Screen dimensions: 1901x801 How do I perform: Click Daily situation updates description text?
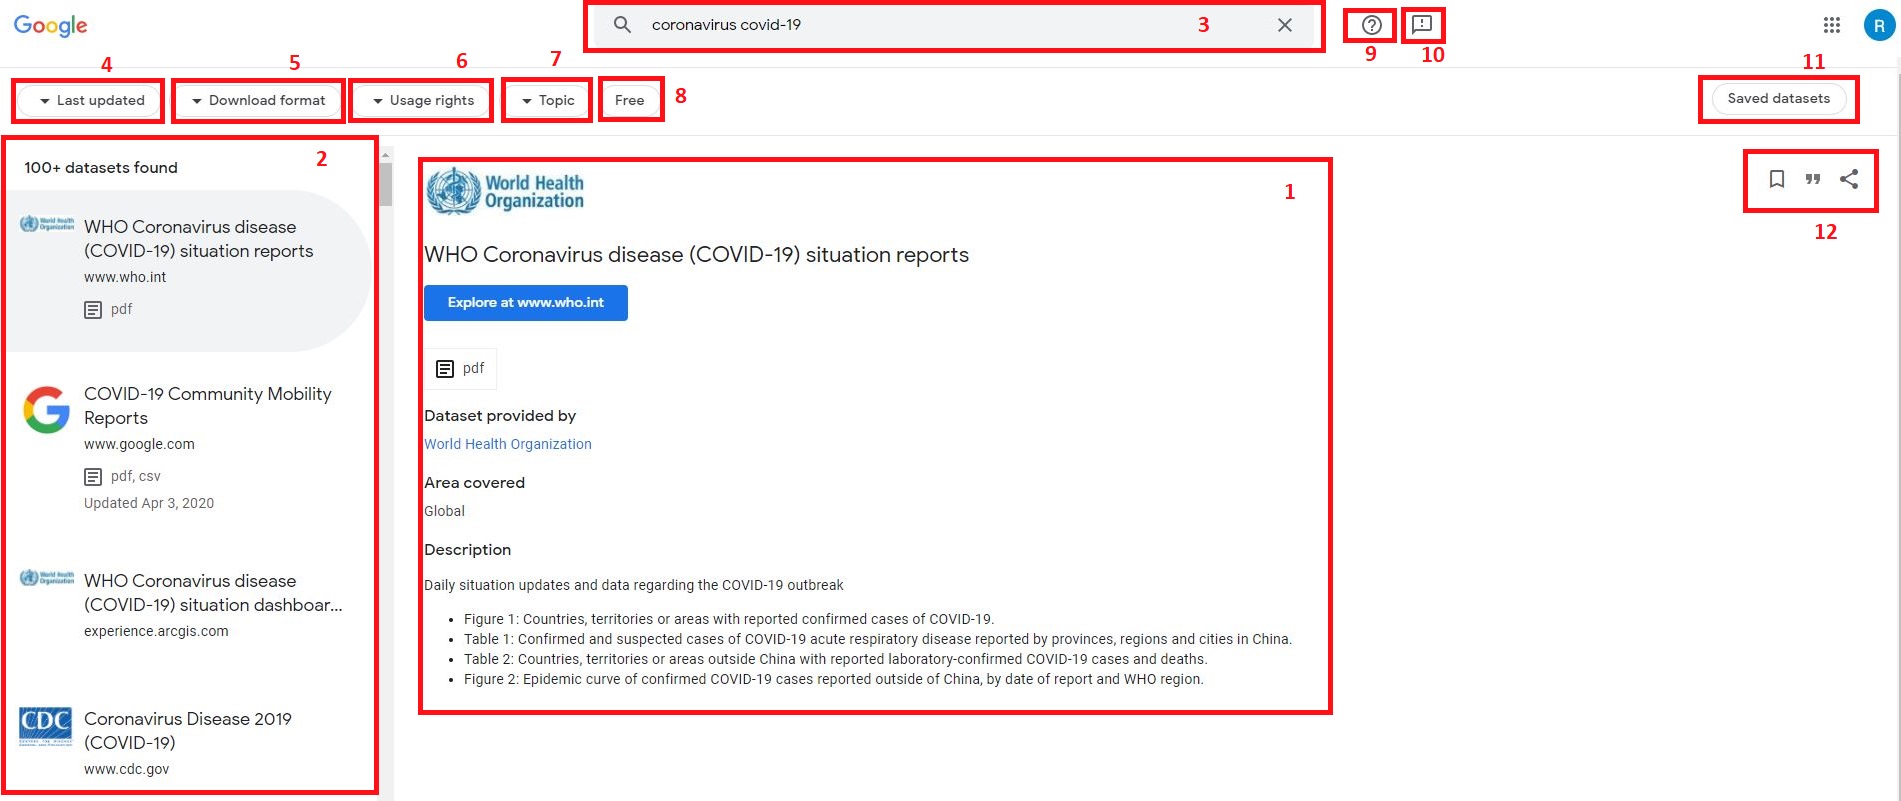(x=634, y=585)
